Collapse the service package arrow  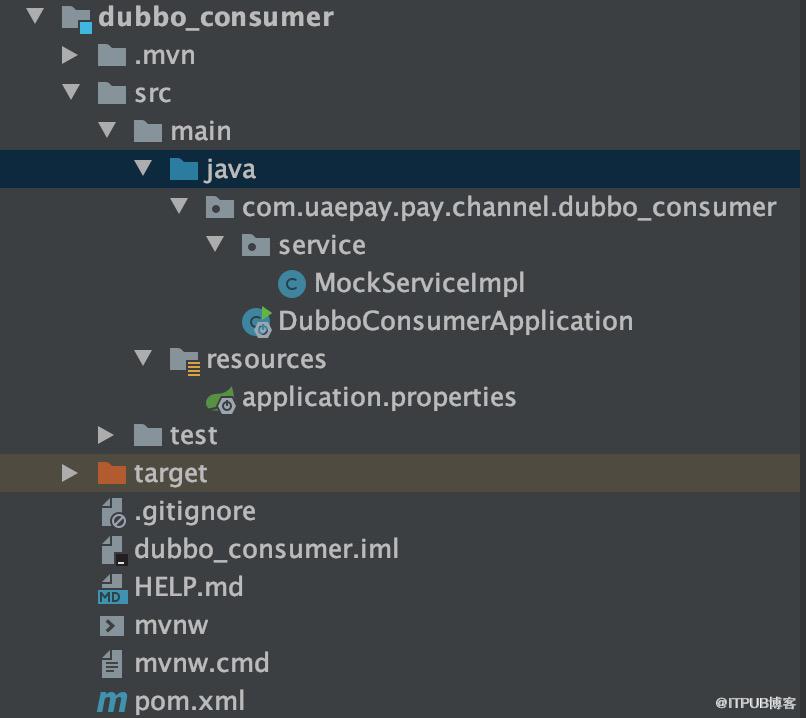click(215, 243)
